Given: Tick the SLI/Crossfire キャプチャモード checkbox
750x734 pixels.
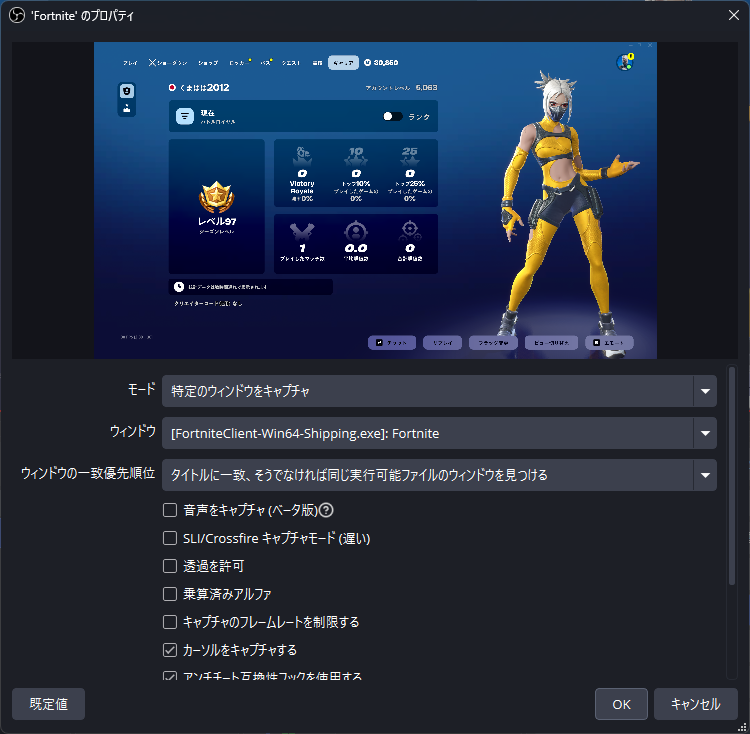Looking at the screenshot, I should coord(170,538).
